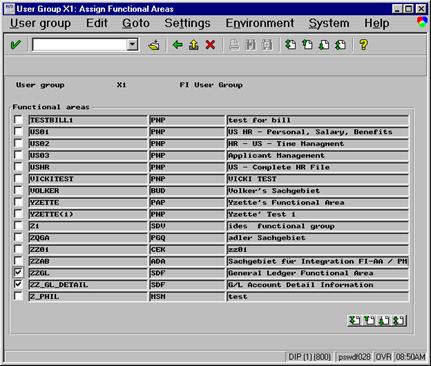Screen dimensions: 431x366
Task: Open the Settings menu
Action: [x=187, y=23]
